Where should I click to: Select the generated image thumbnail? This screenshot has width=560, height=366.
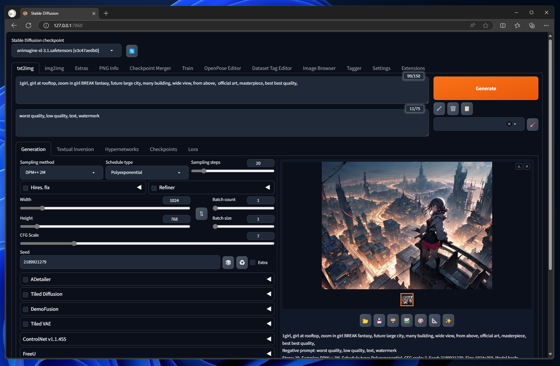407,300
